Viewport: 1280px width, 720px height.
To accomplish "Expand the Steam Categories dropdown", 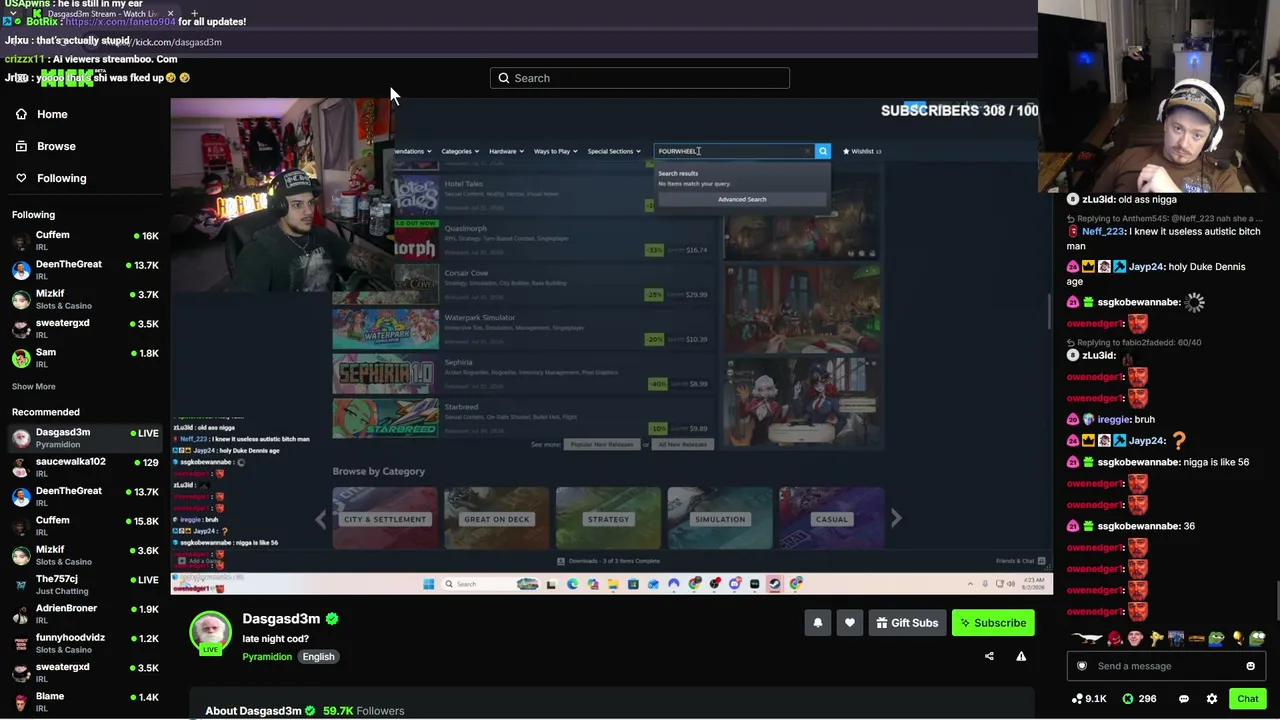I will tap(460, 151).
